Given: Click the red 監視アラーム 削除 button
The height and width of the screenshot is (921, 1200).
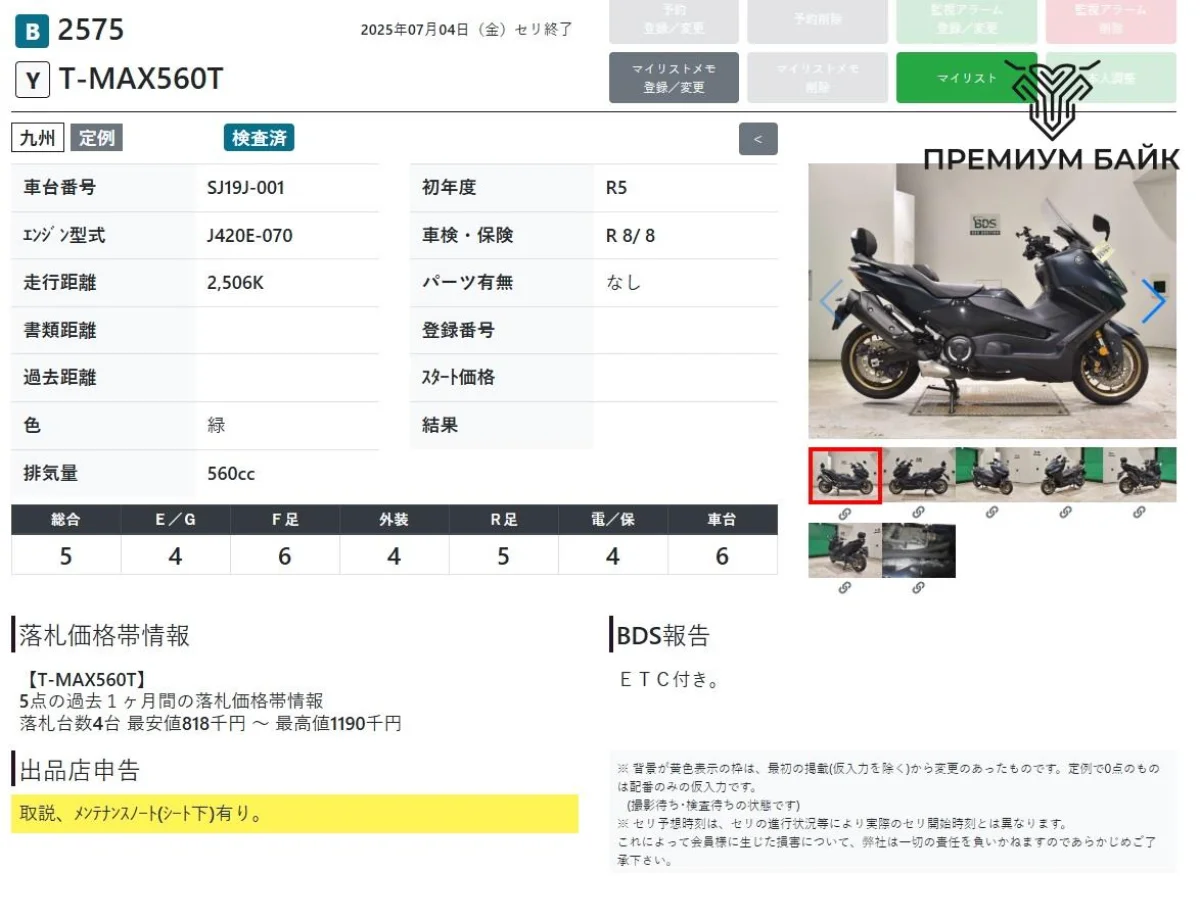Looking at the screenshot, I should pos(1111,20).
